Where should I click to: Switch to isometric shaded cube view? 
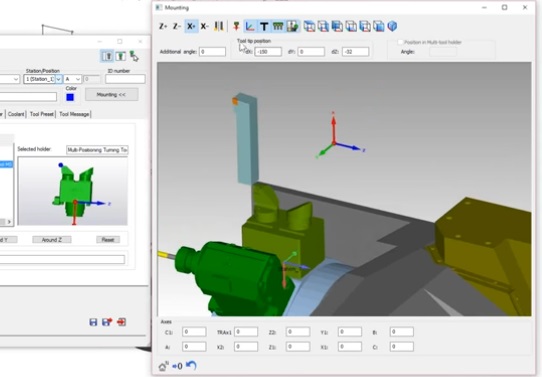[392, 26]
